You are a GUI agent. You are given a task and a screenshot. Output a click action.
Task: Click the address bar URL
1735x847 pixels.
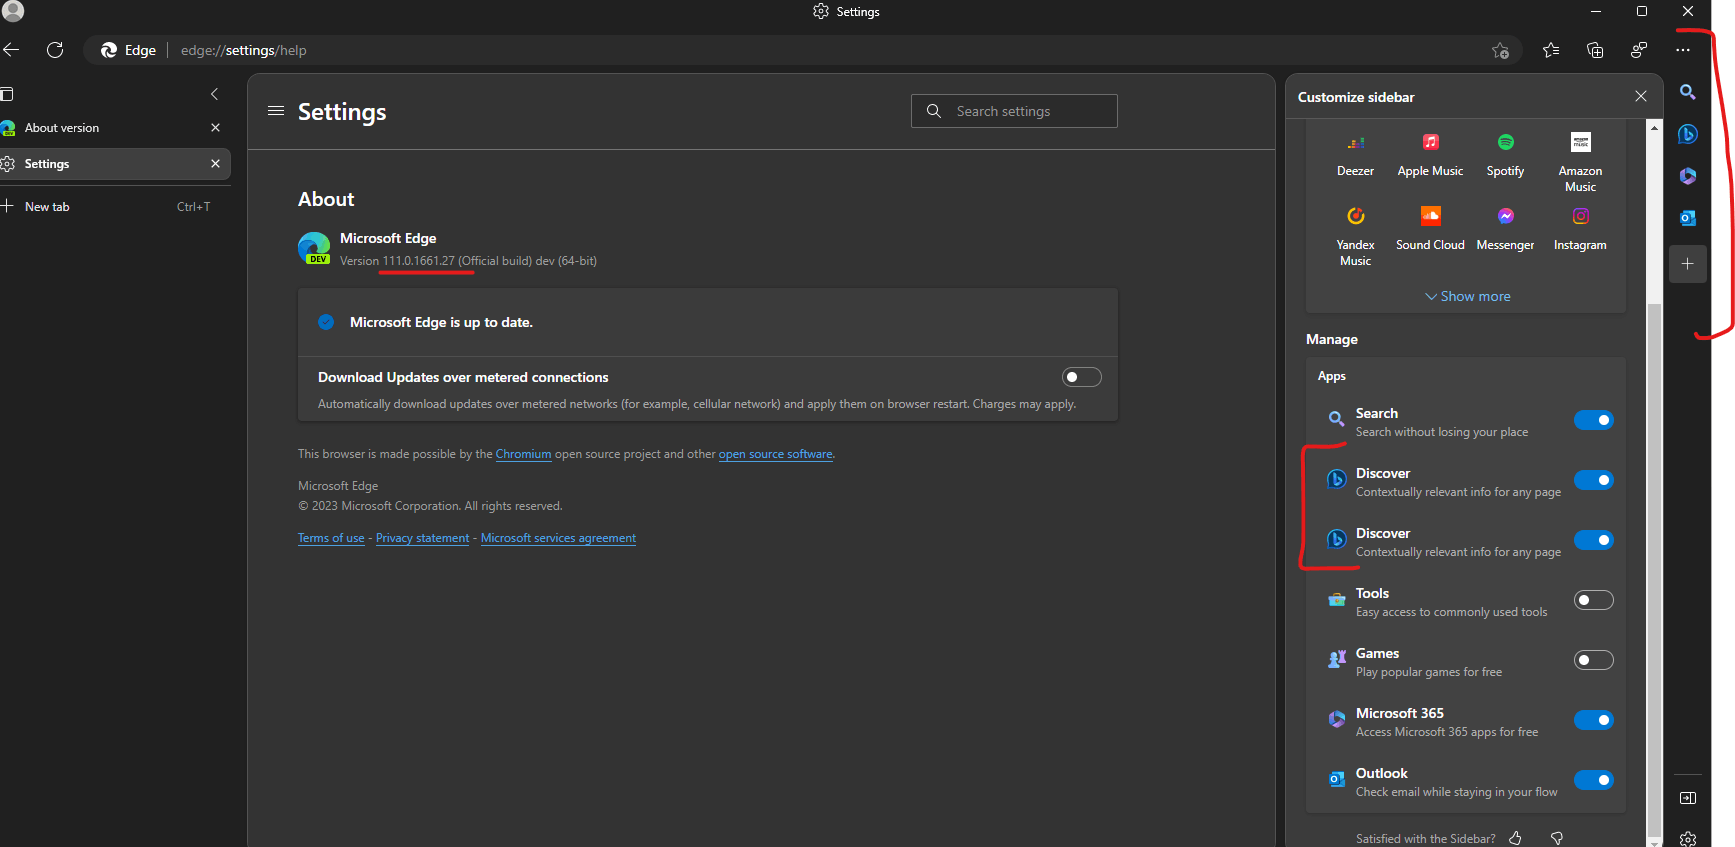click(x=243, y=50)
